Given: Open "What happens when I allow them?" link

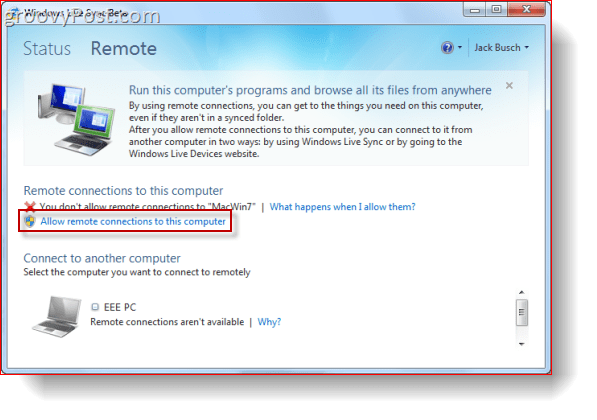Looking at the screenshot, I should pyautogui.click(x=342, y=207).
